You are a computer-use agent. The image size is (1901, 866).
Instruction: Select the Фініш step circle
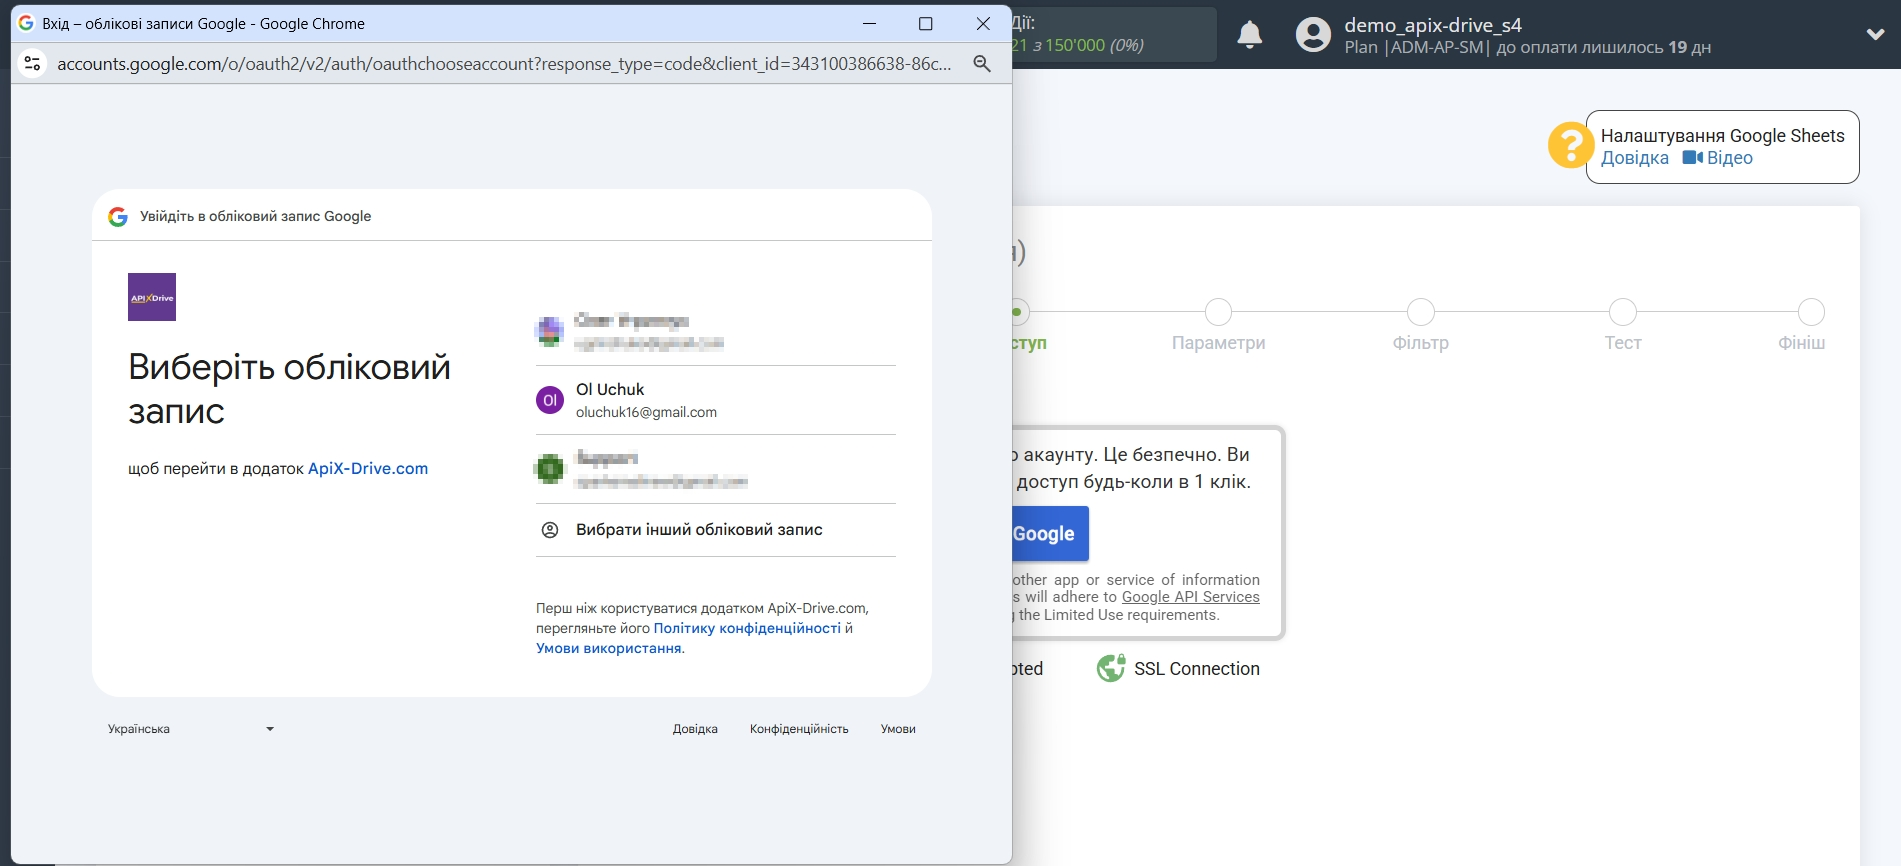point(1811,312)
